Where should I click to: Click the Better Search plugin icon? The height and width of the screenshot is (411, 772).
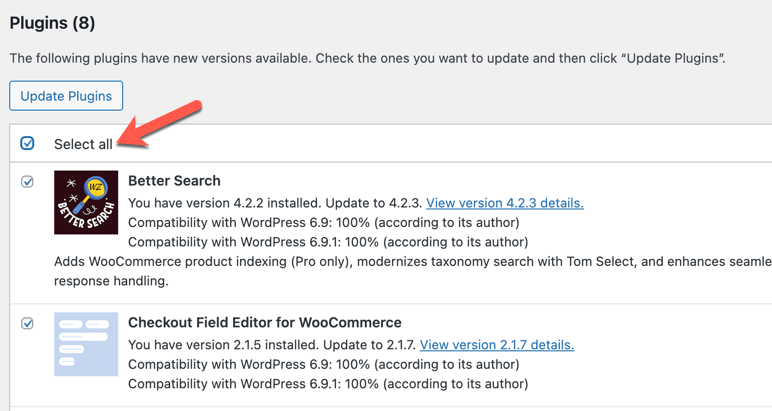click(x=86, y=203)
